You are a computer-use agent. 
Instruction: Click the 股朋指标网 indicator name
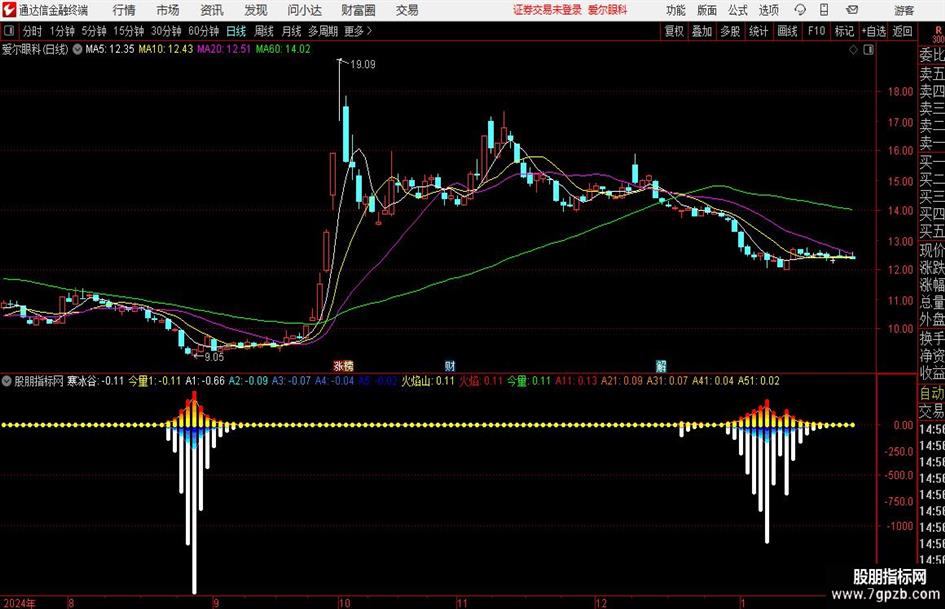pos(39,380)
